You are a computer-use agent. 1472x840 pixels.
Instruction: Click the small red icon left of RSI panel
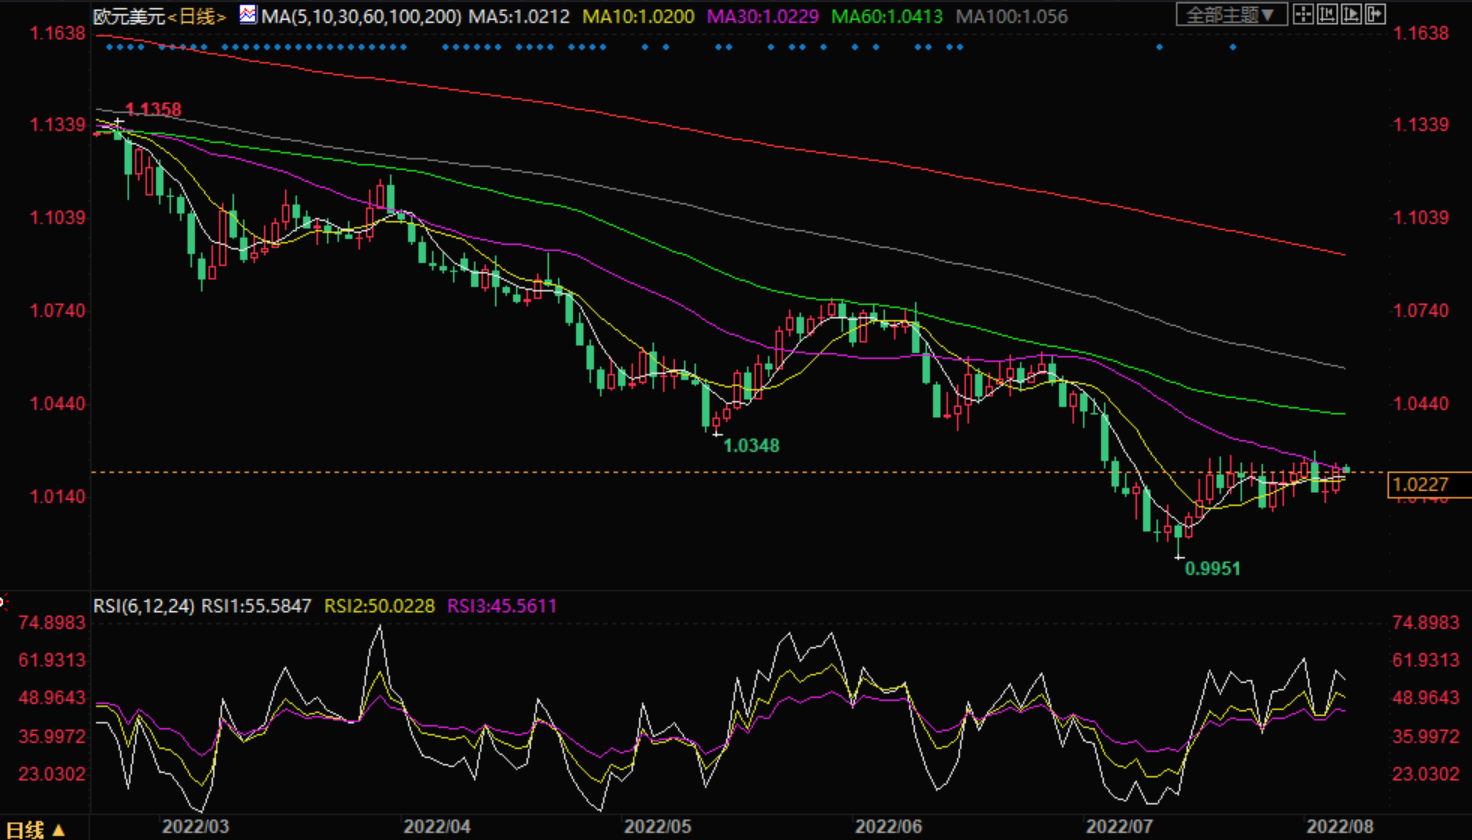click(x=3, y=602)
